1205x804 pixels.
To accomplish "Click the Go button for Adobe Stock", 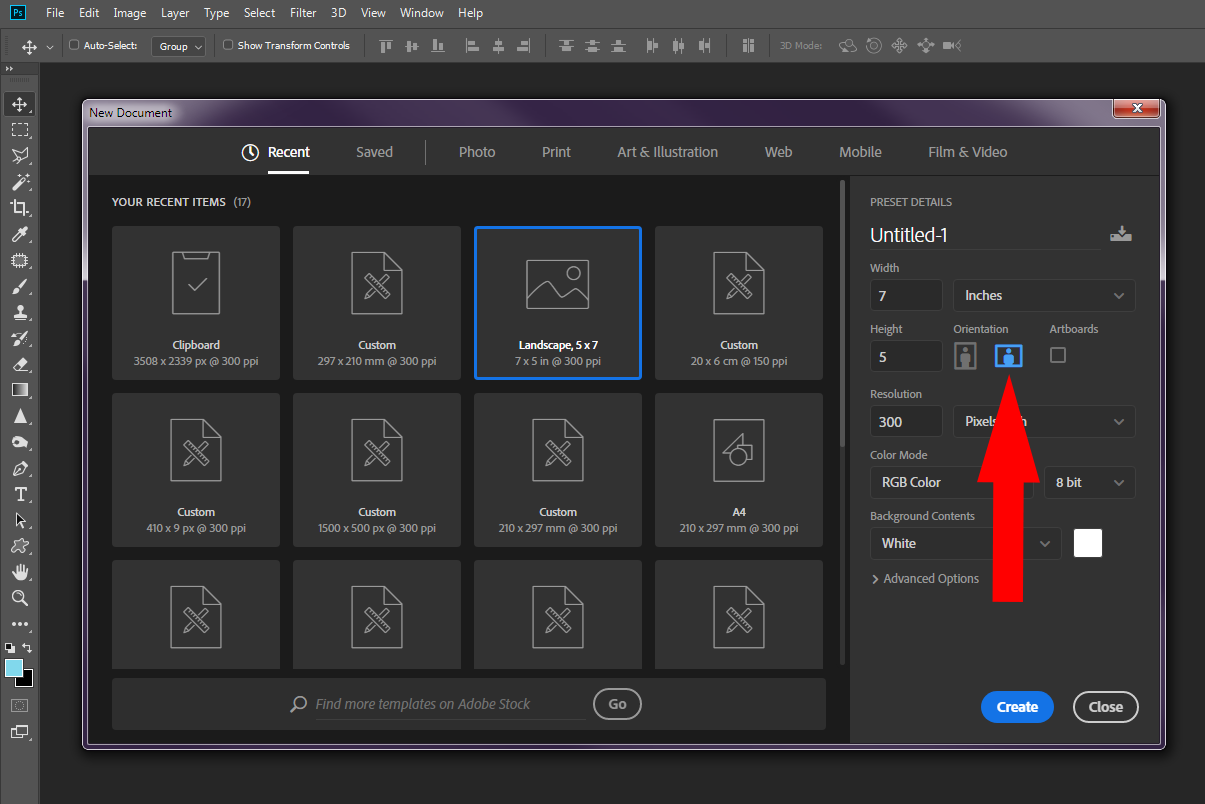I will 617,704.
